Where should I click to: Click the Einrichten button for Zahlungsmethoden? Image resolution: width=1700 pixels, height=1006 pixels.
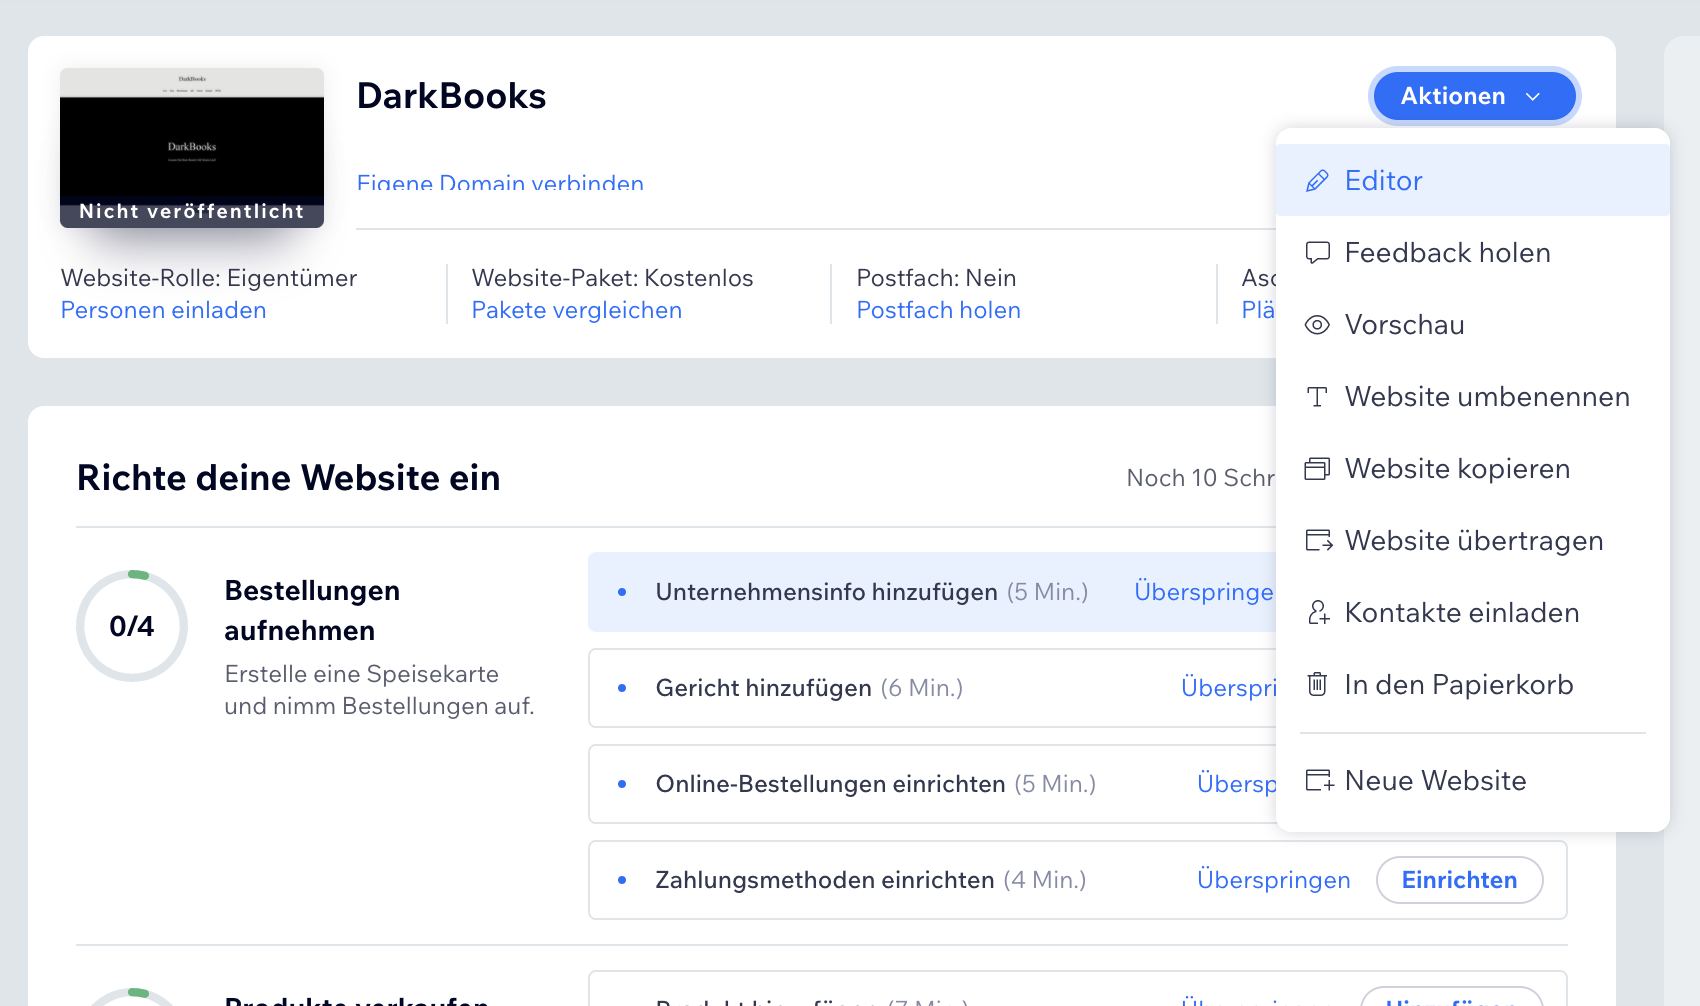tap(1459, 880)
